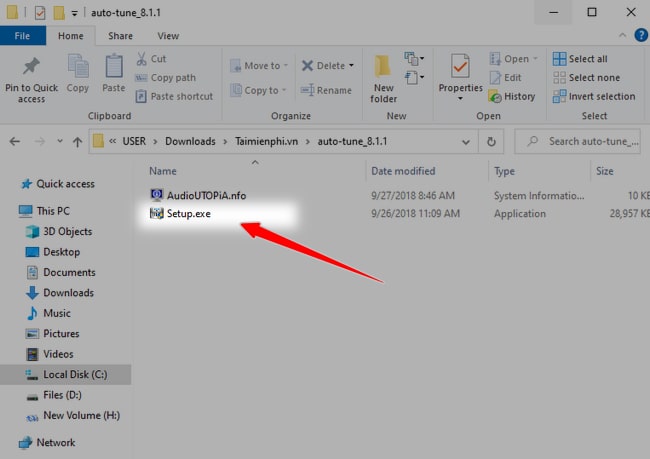Expand the Open button dropdown

coord(535,59)
